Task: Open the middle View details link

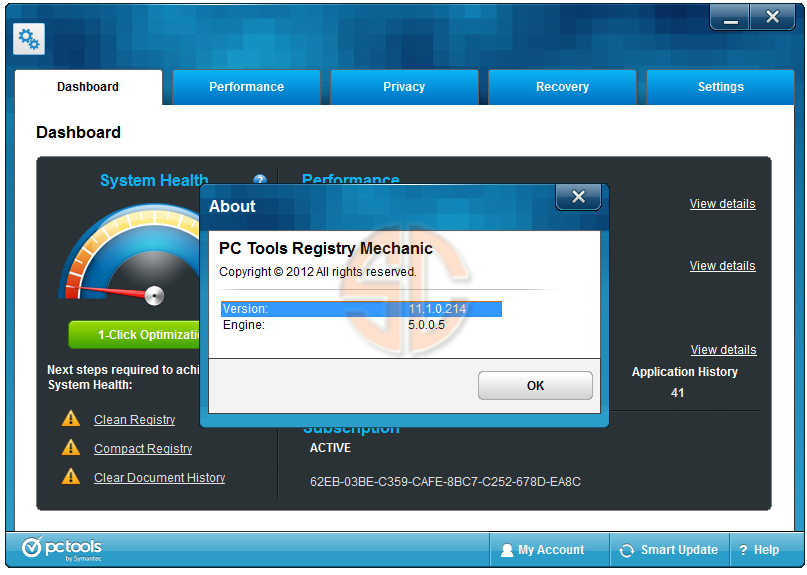Action: (x=723, y=266)
